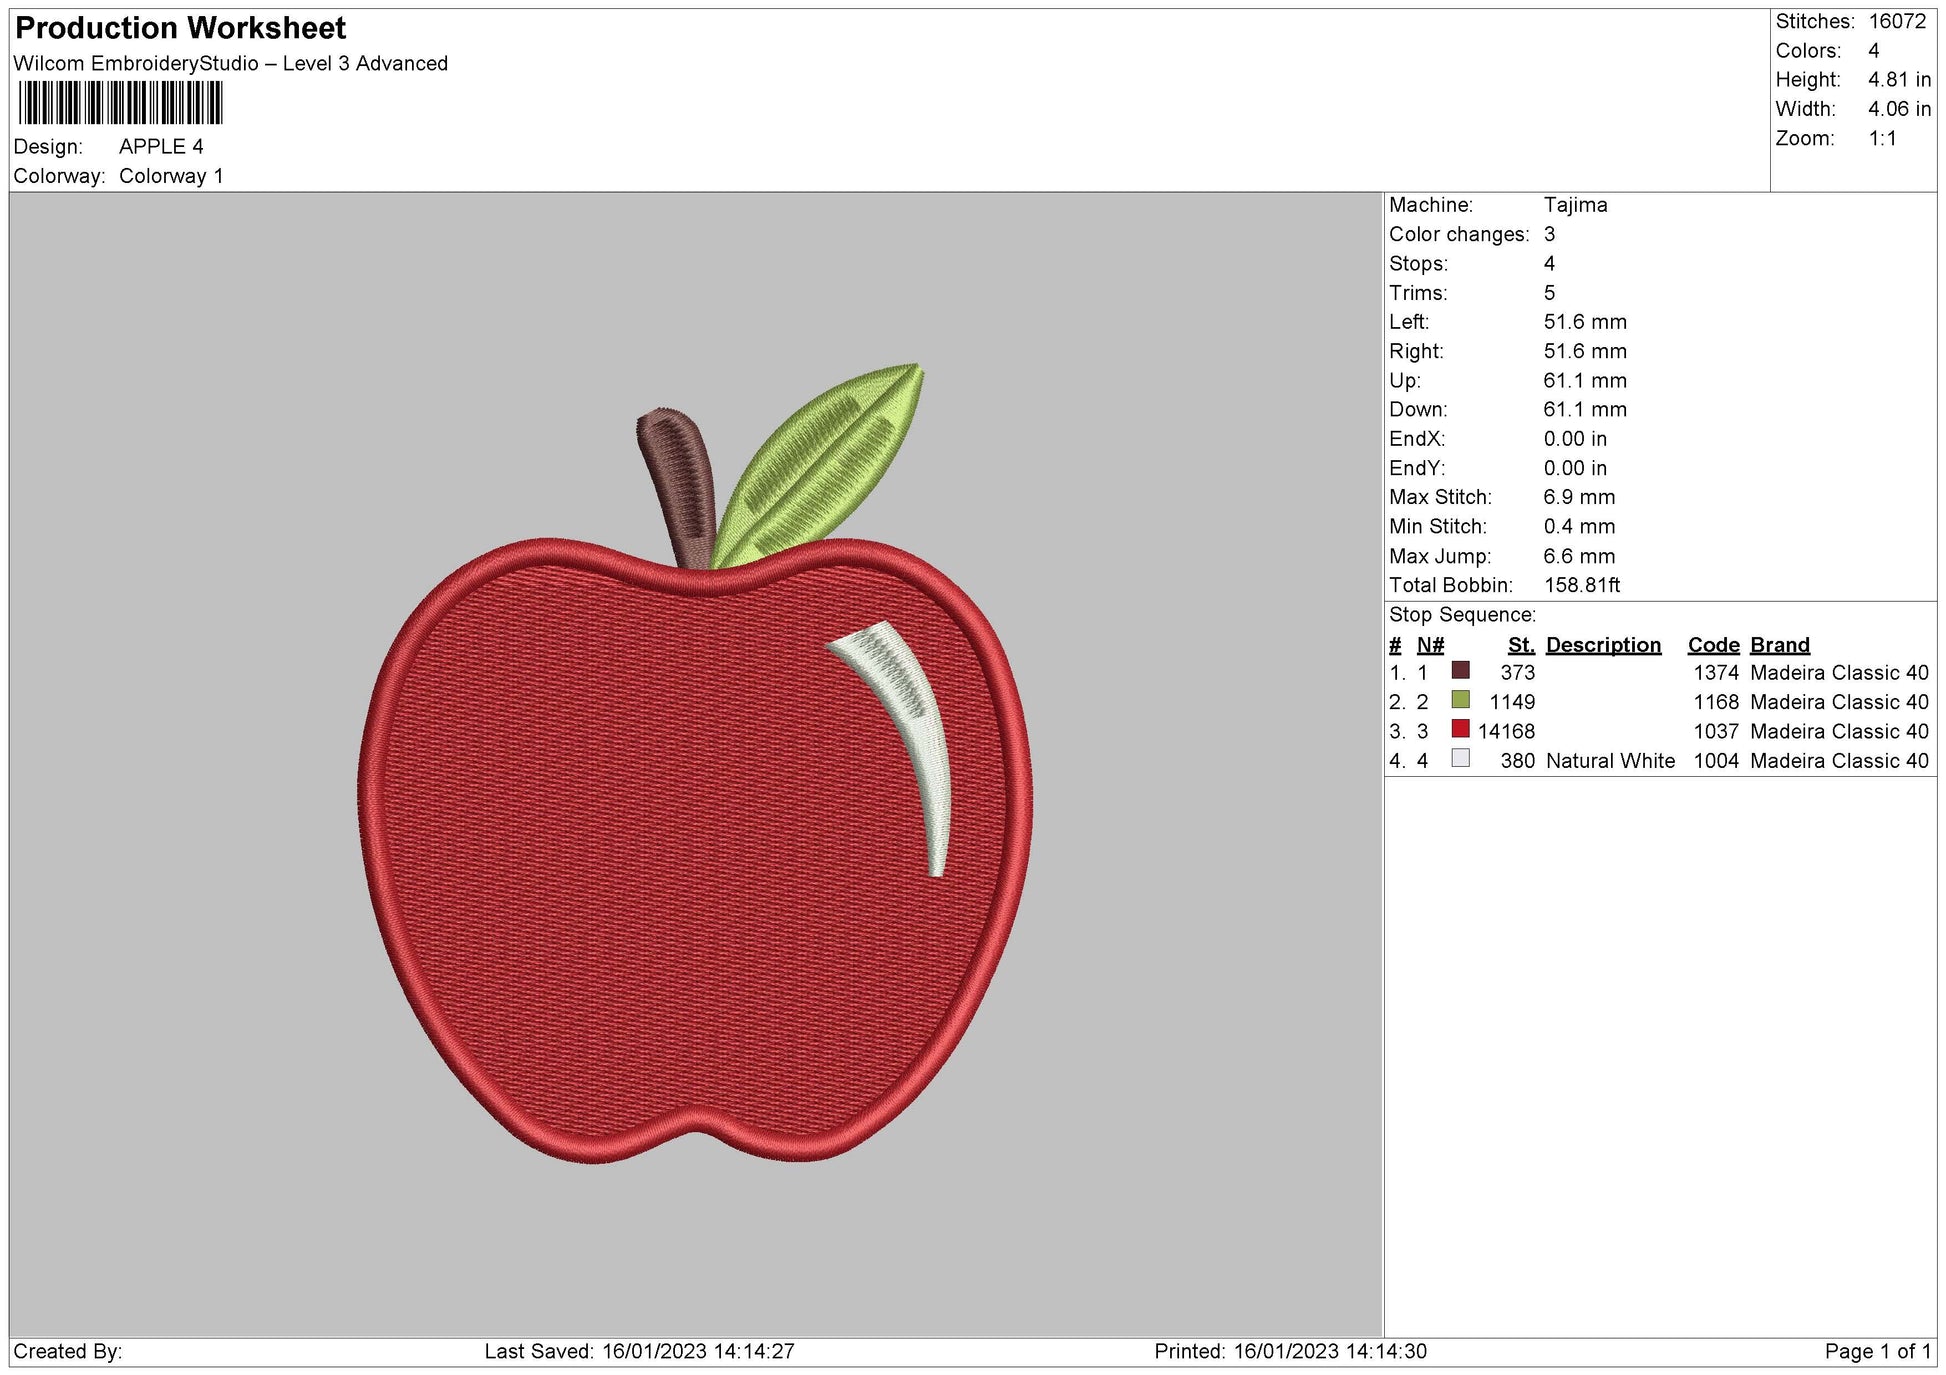1946x1375 pixels.
Task: Click the machine value Tajima
Action: 1576,205
